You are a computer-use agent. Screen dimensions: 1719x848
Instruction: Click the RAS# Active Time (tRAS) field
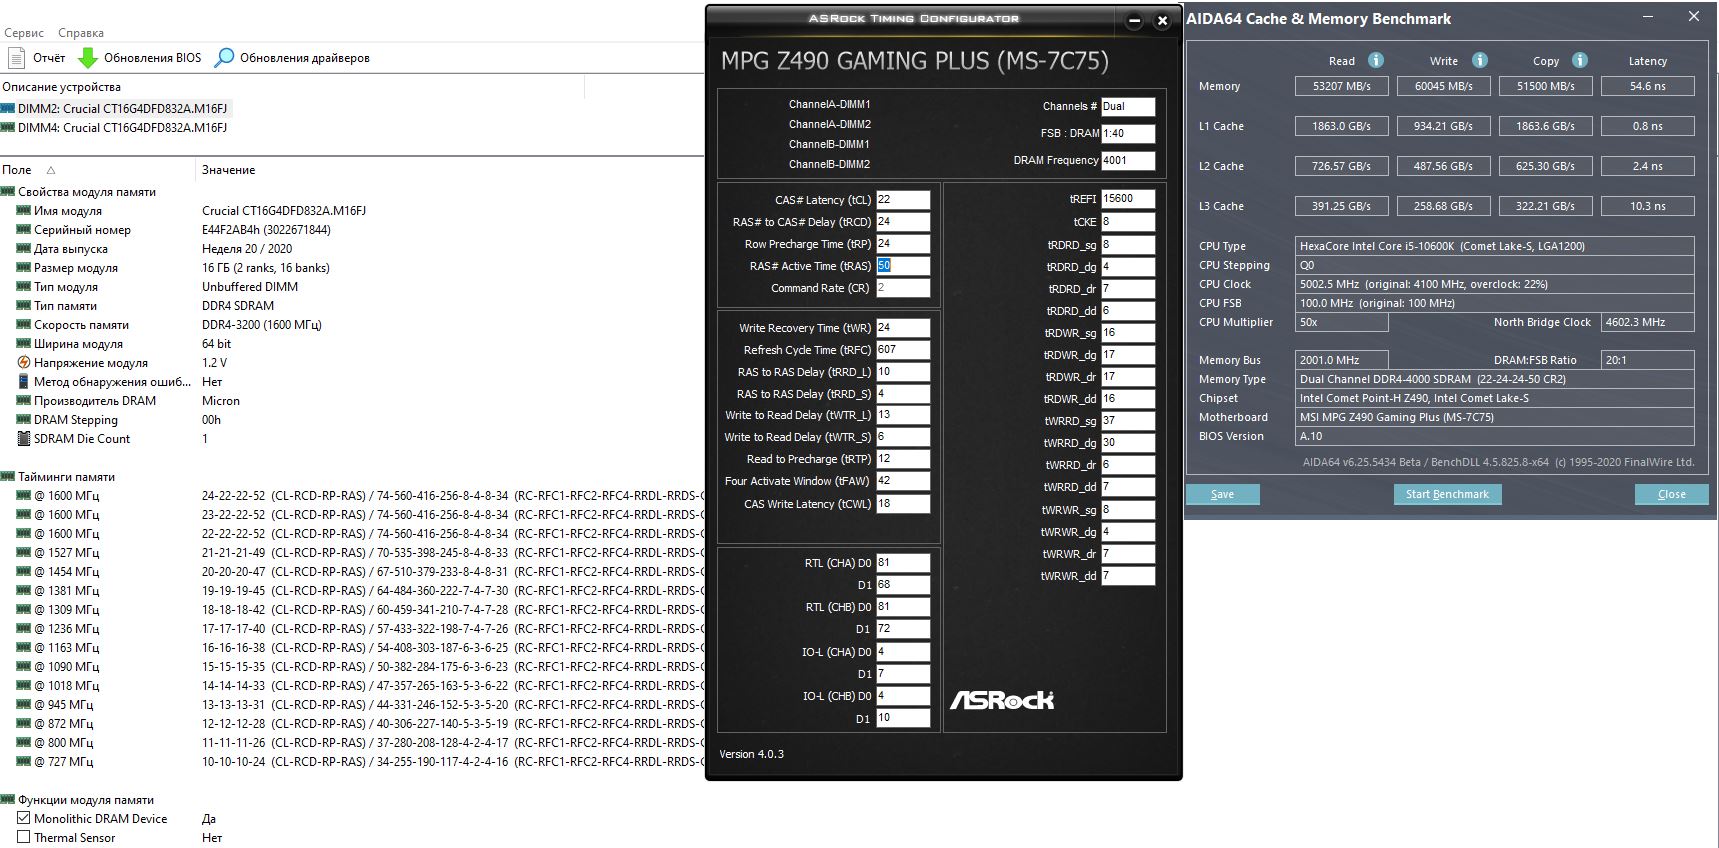[x=903, y=266]
